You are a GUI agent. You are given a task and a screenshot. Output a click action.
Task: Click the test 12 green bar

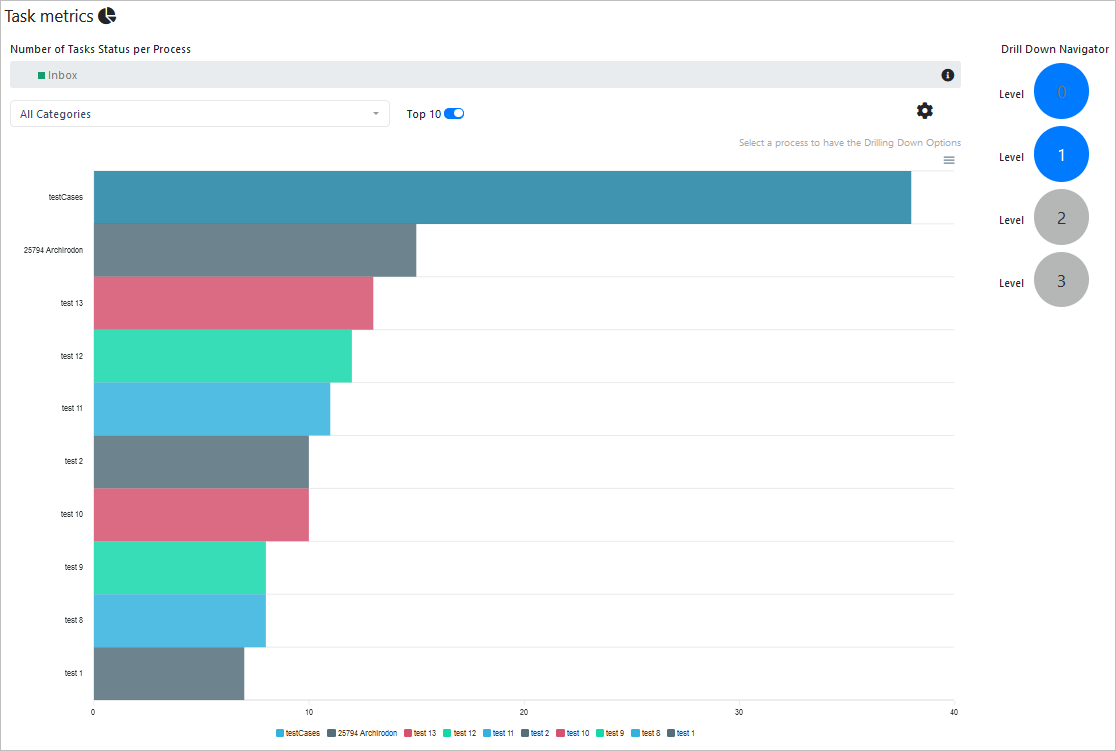pos(222,356)
